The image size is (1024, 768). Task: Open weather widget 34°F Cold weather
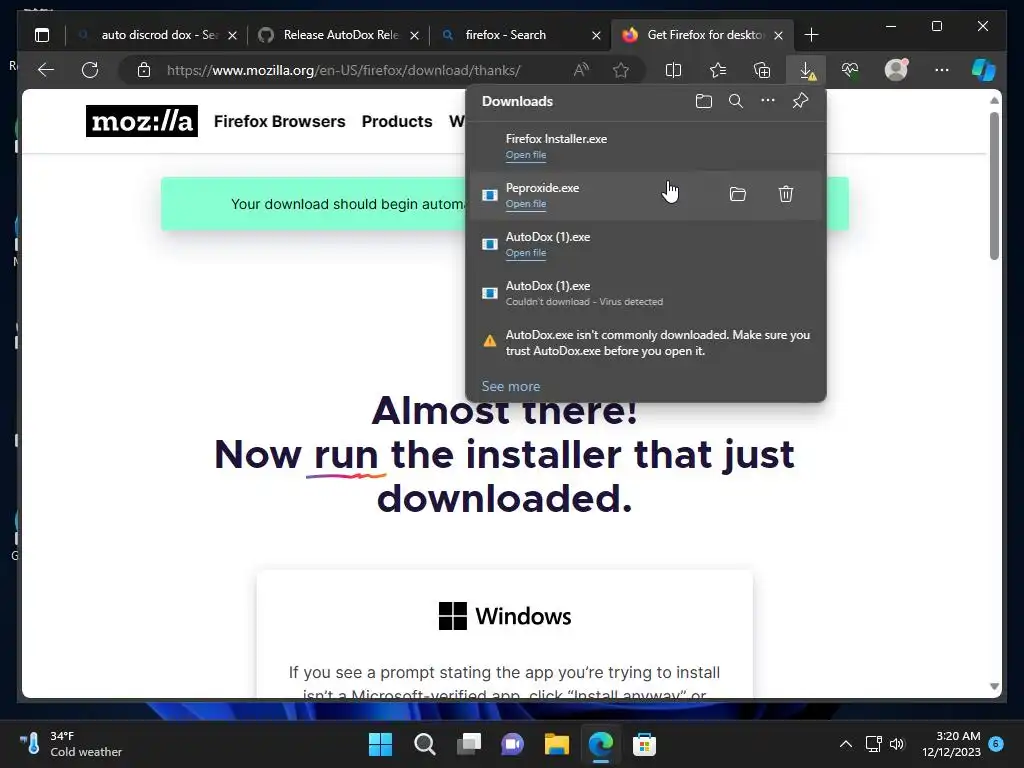[x=70, y=744]
